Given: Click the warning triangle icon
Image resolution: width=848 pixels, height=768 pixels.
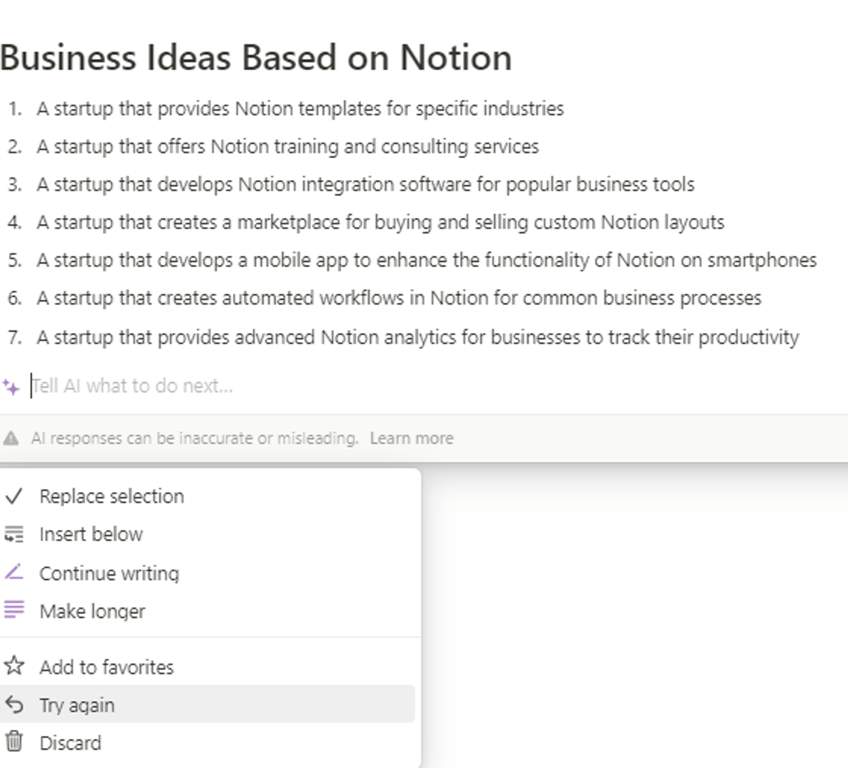Looking at the screenshot, I should [11, 438].
